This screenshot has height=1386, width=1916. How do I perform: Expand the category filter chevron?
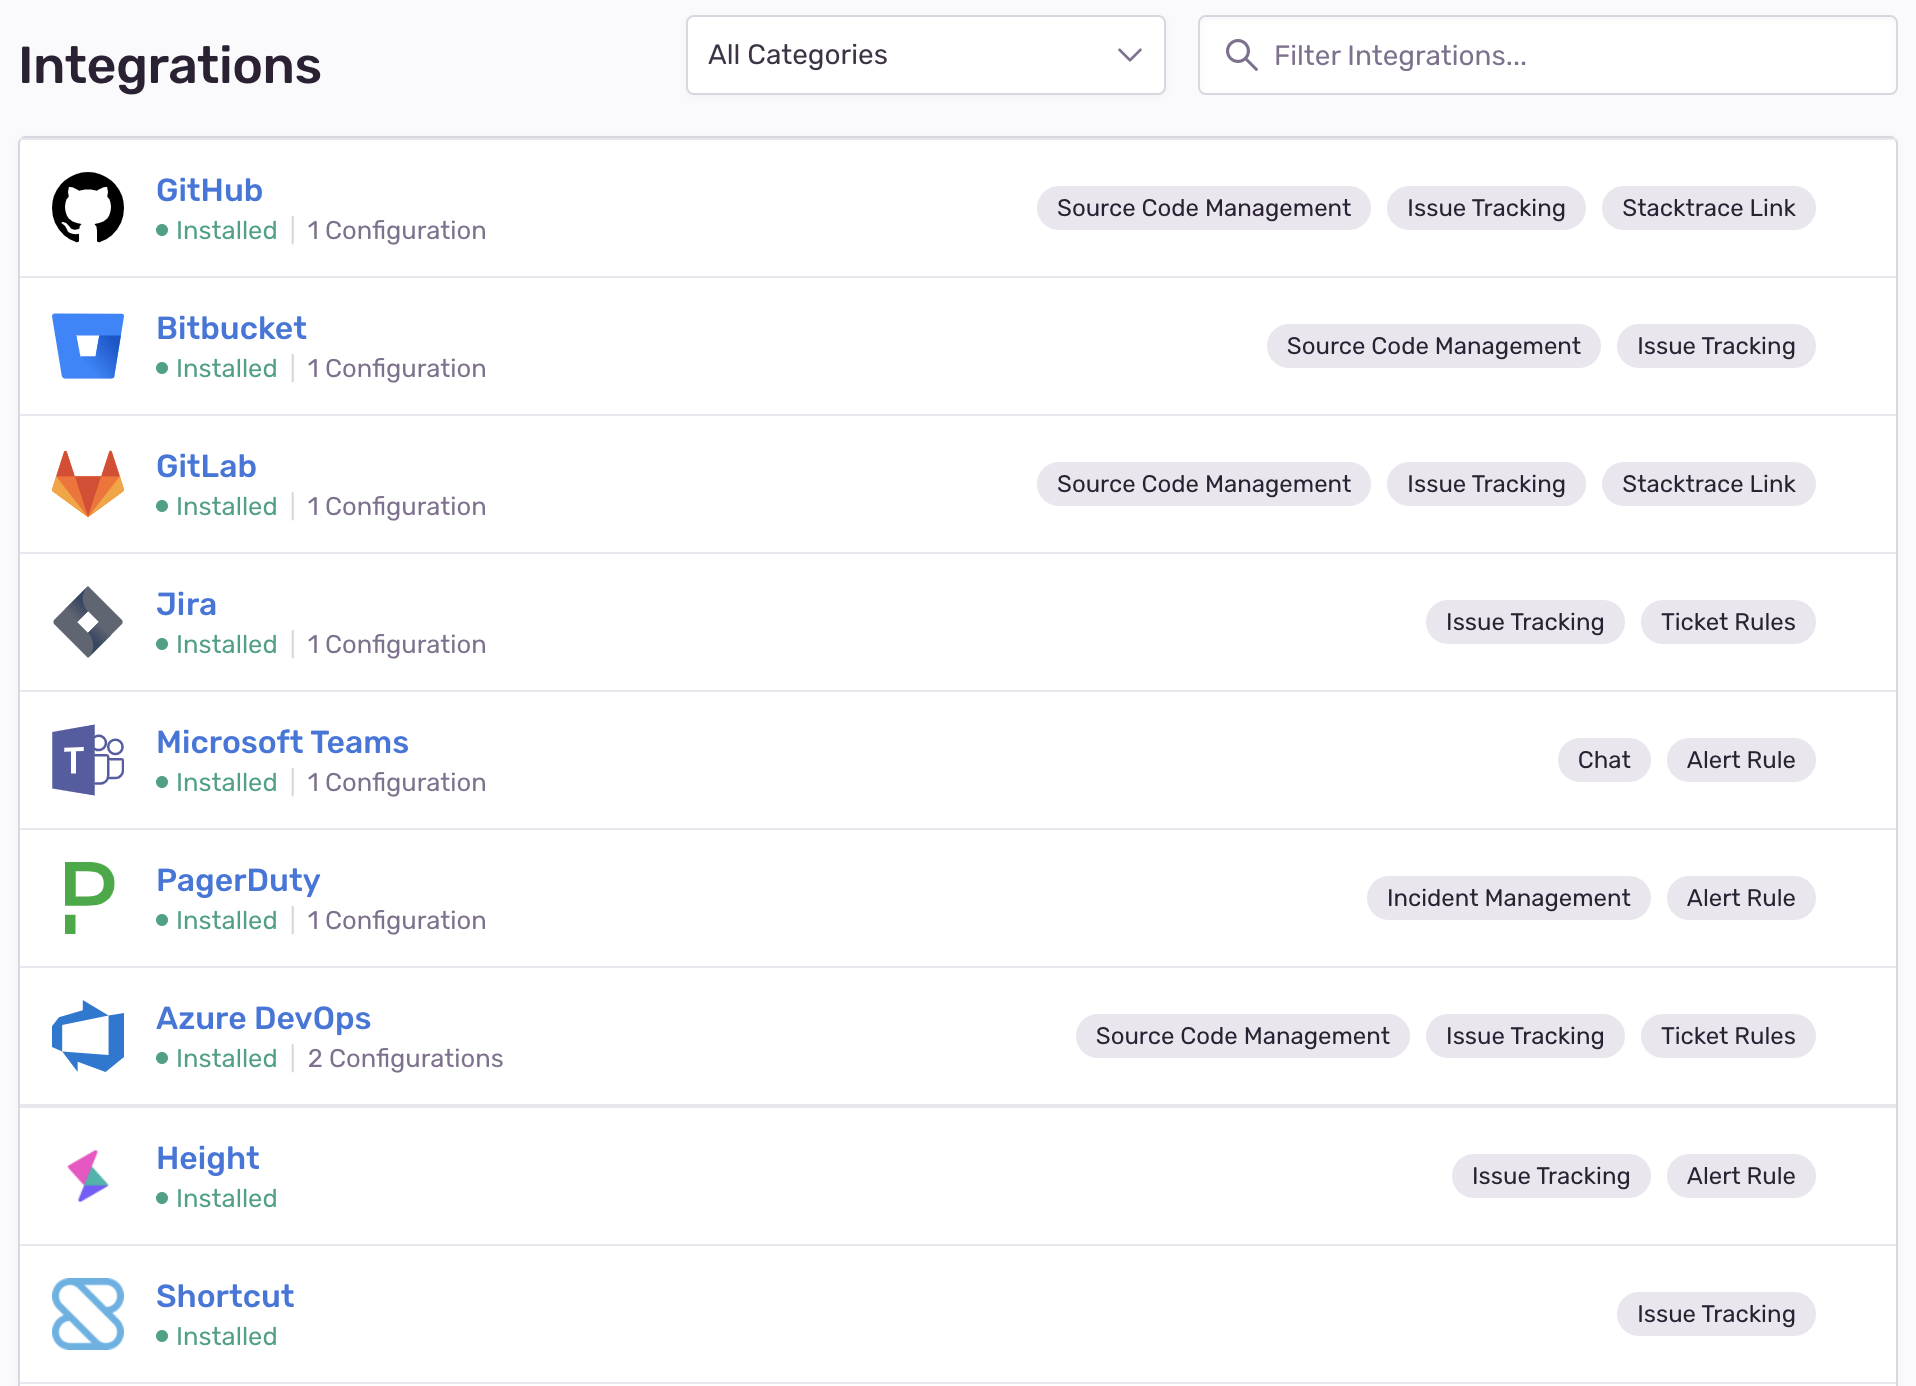(x=1130, y=56)
